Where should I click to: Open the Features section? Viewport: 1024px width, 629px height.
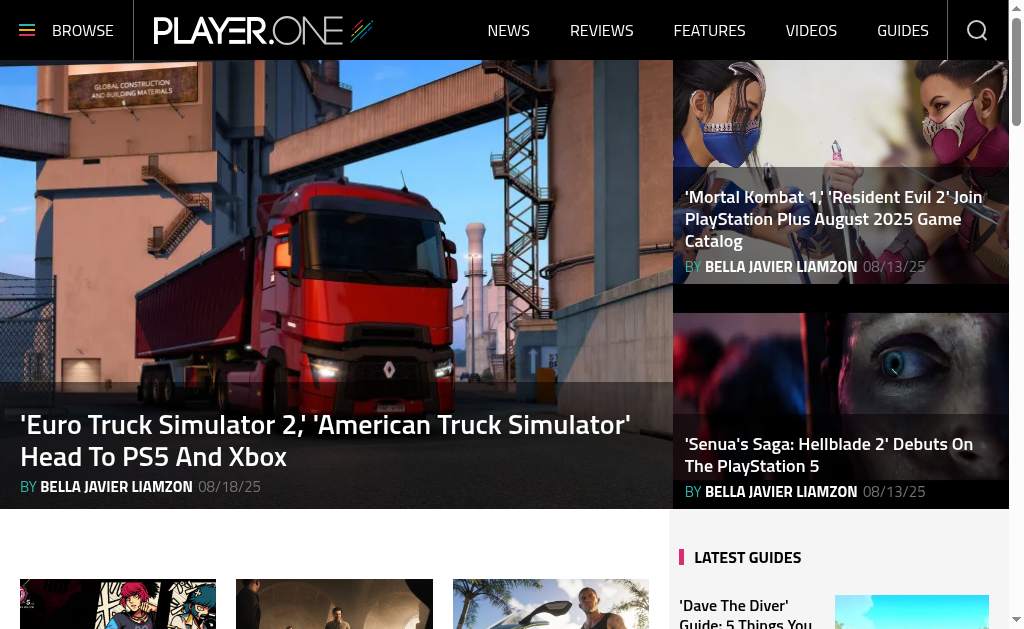709,31
